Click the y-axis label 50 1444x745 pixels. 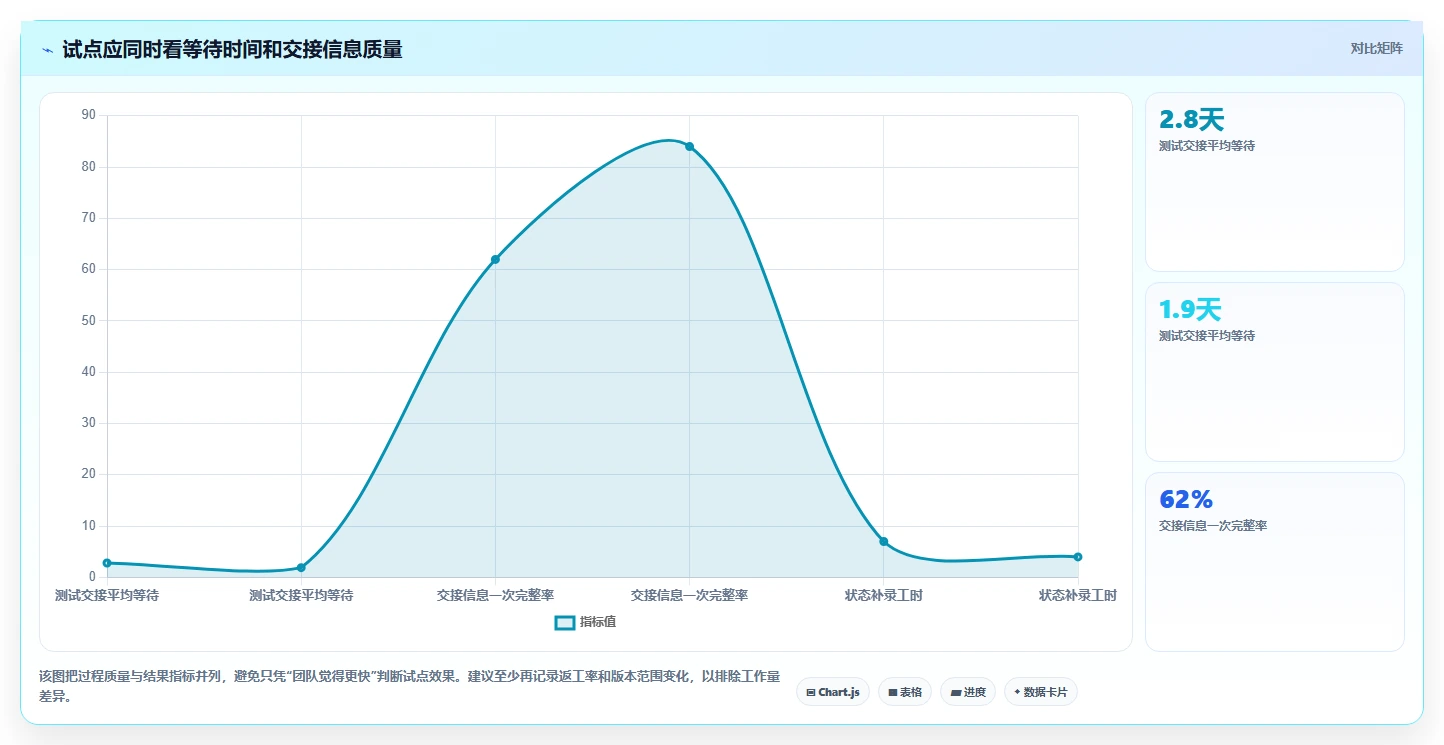pyautogui.click(x=89, y=321)
